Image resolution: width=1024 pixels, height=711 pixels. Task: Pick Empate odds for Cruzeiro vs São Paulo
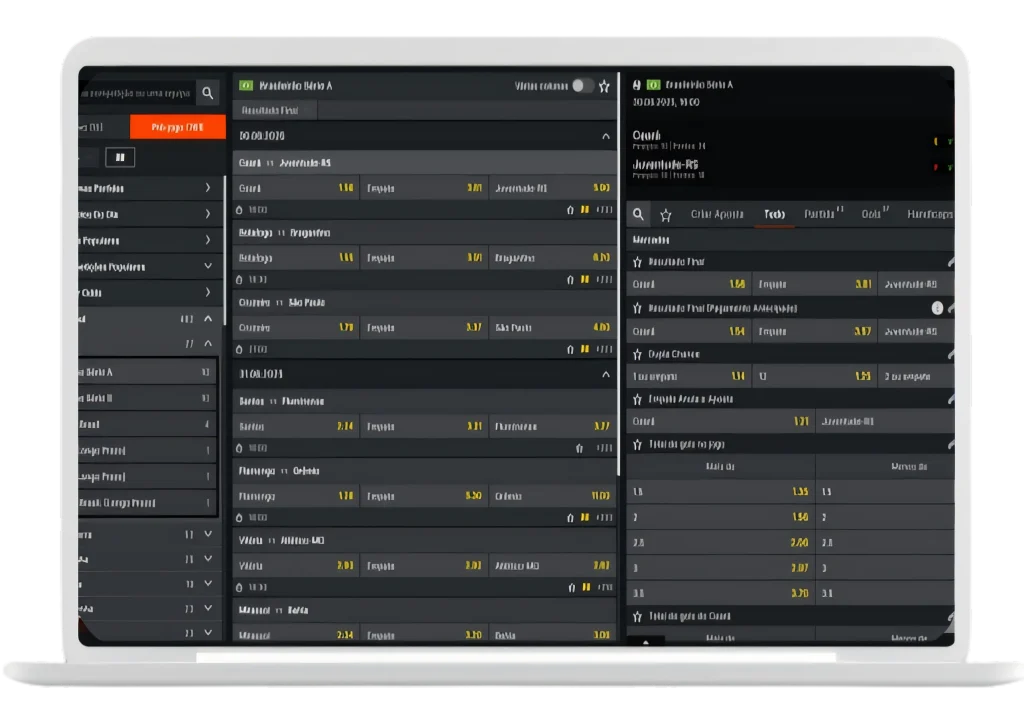click(x=424, y=327)
